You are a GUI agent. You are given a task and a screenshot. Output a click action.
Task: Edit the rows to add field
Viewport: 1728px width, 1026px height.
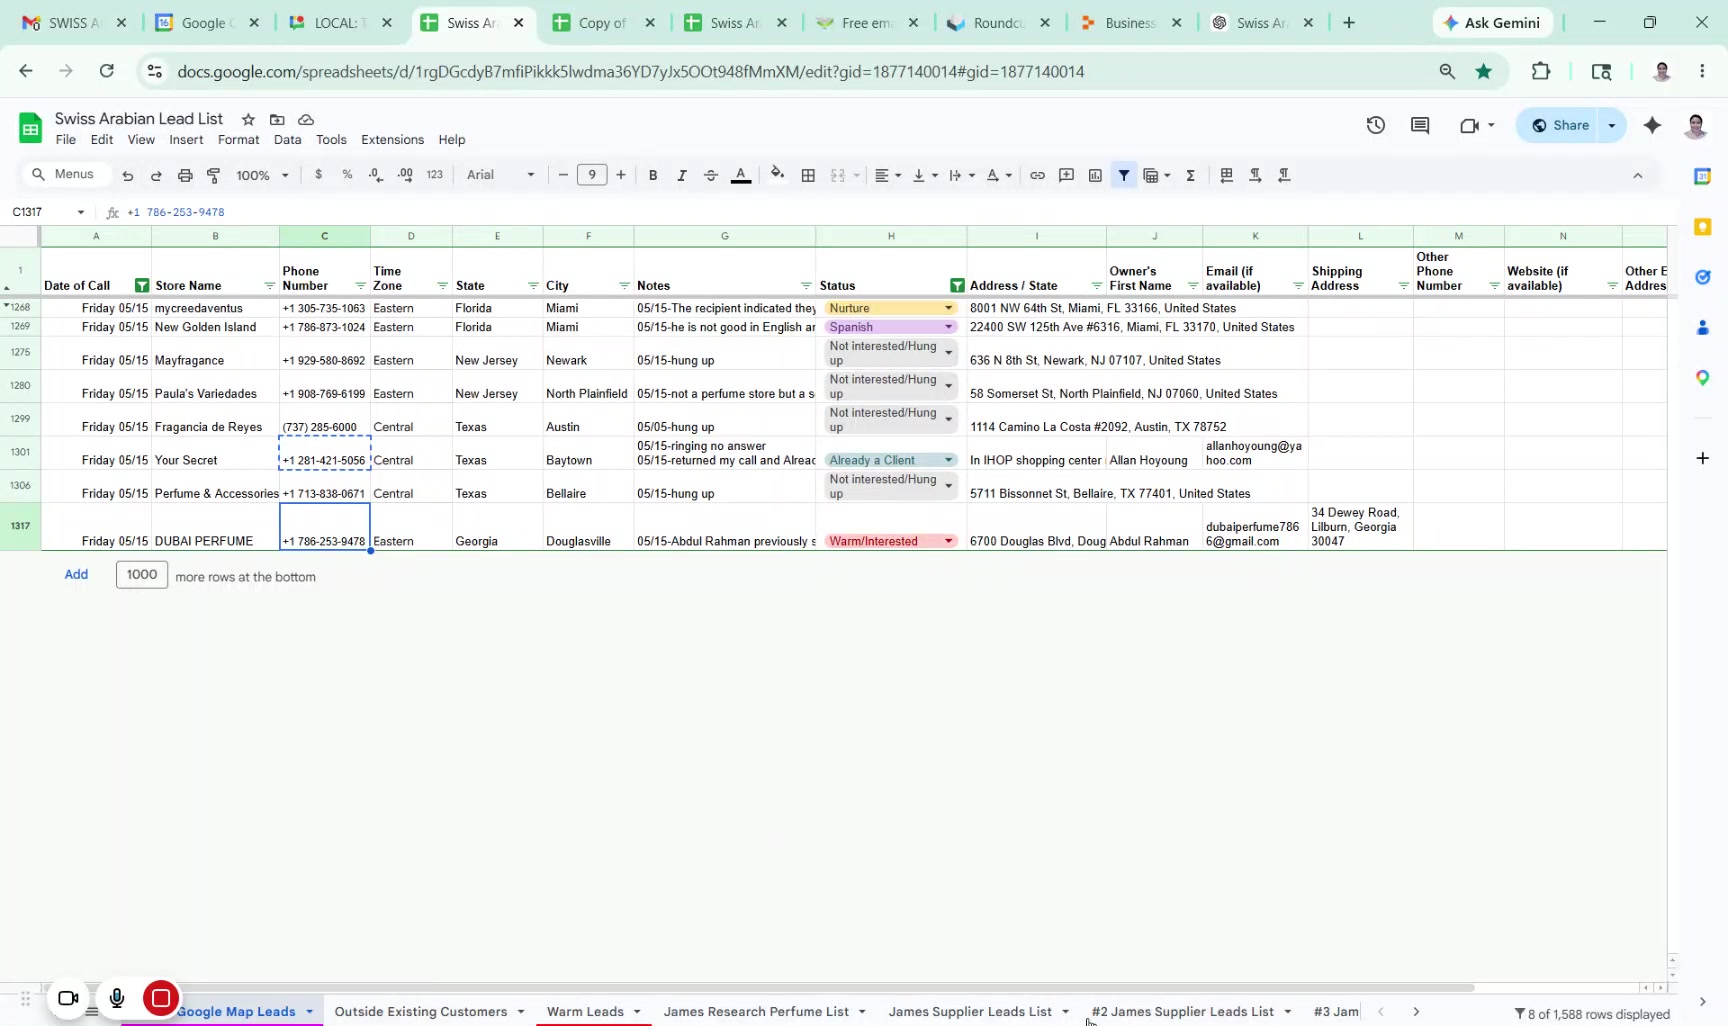[142, 575]
